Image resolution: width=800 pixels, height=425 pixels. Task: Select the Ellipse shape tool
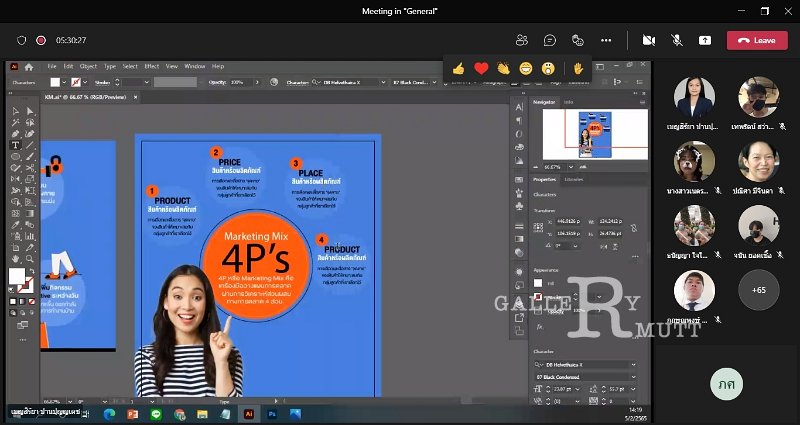pos(15,156)
